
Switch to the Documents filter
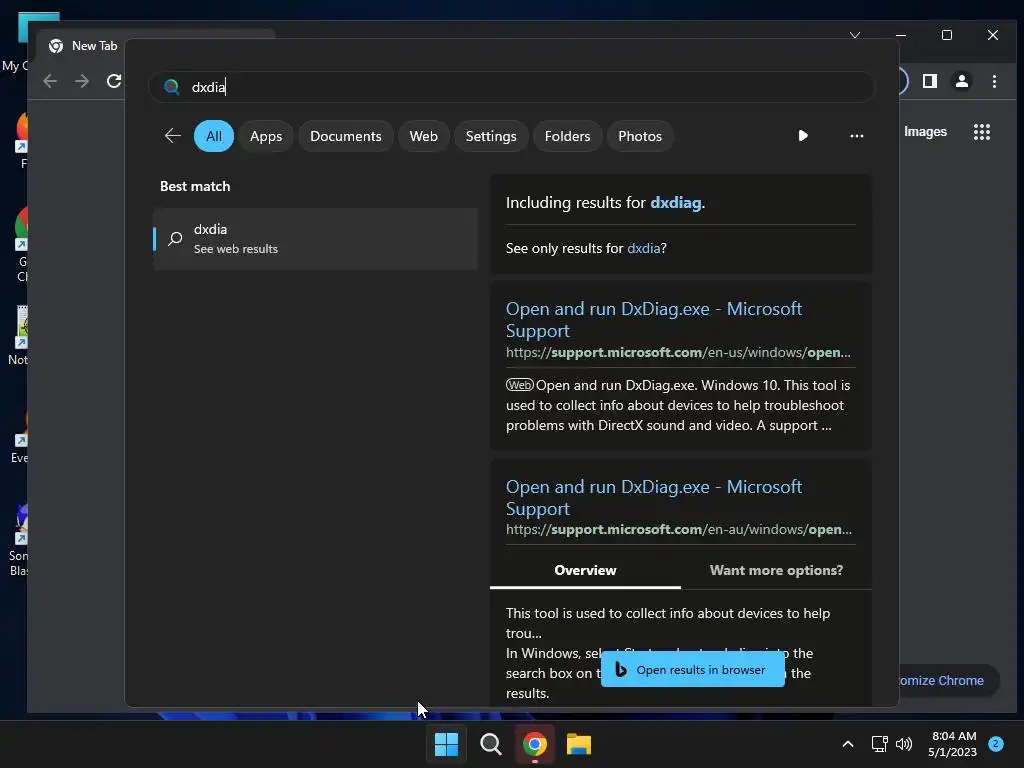[x=345, y=136]
